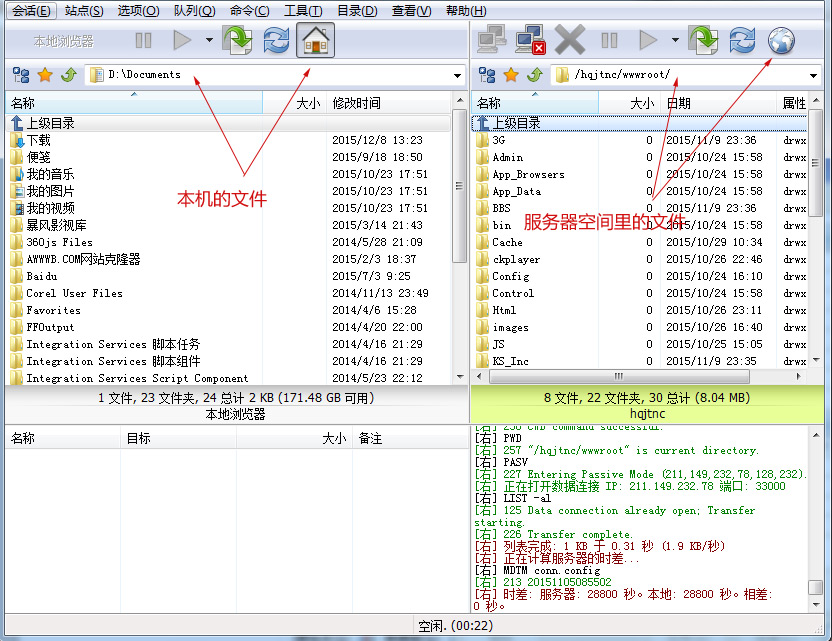Toggle the folder tree icon on local panel
This screenshot has width=832, height=641.
click(21, 74)
